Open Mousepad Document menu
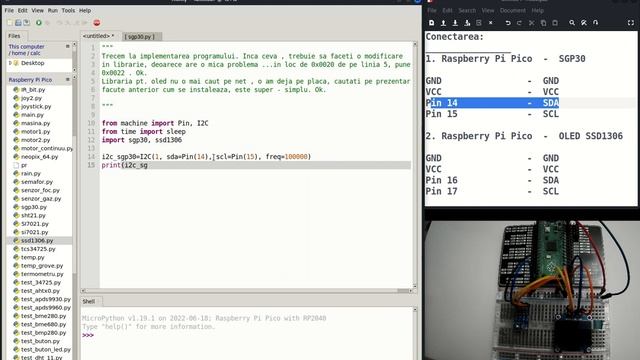This screenshot has width=640, height=360. (x=513, y=11)
